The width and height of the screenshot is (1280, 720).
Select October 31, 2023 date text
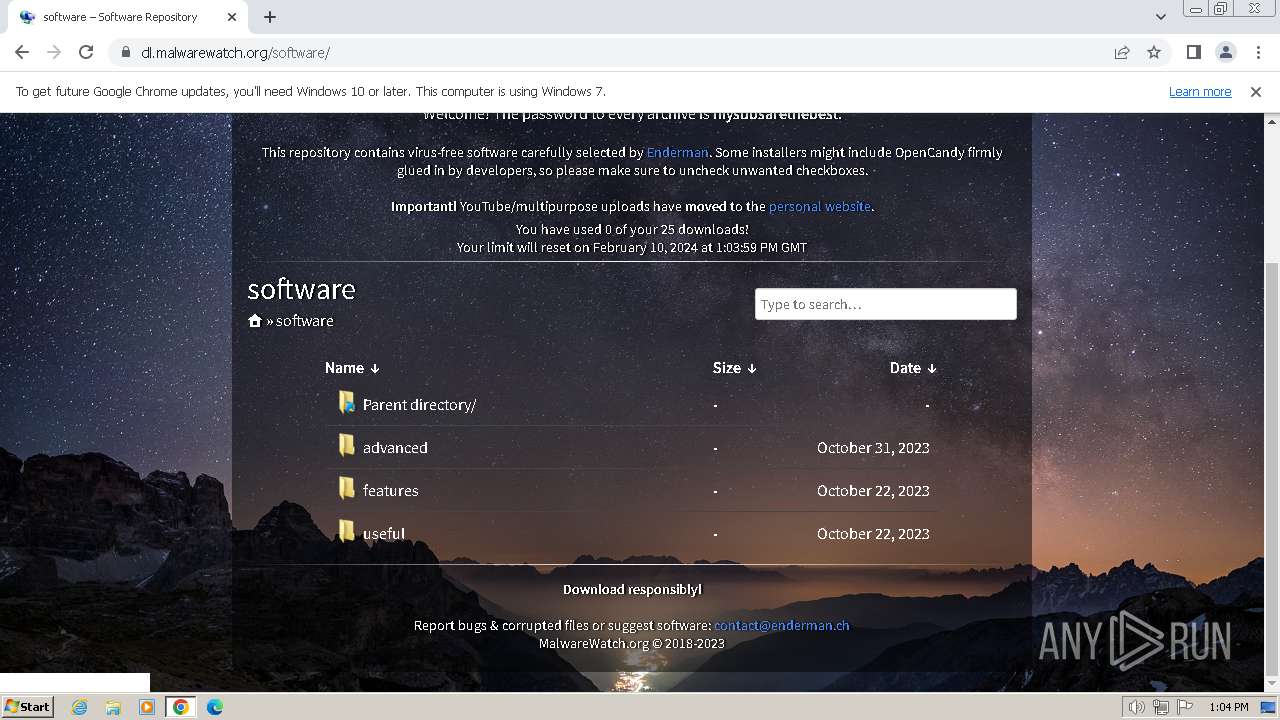(873, 448)
